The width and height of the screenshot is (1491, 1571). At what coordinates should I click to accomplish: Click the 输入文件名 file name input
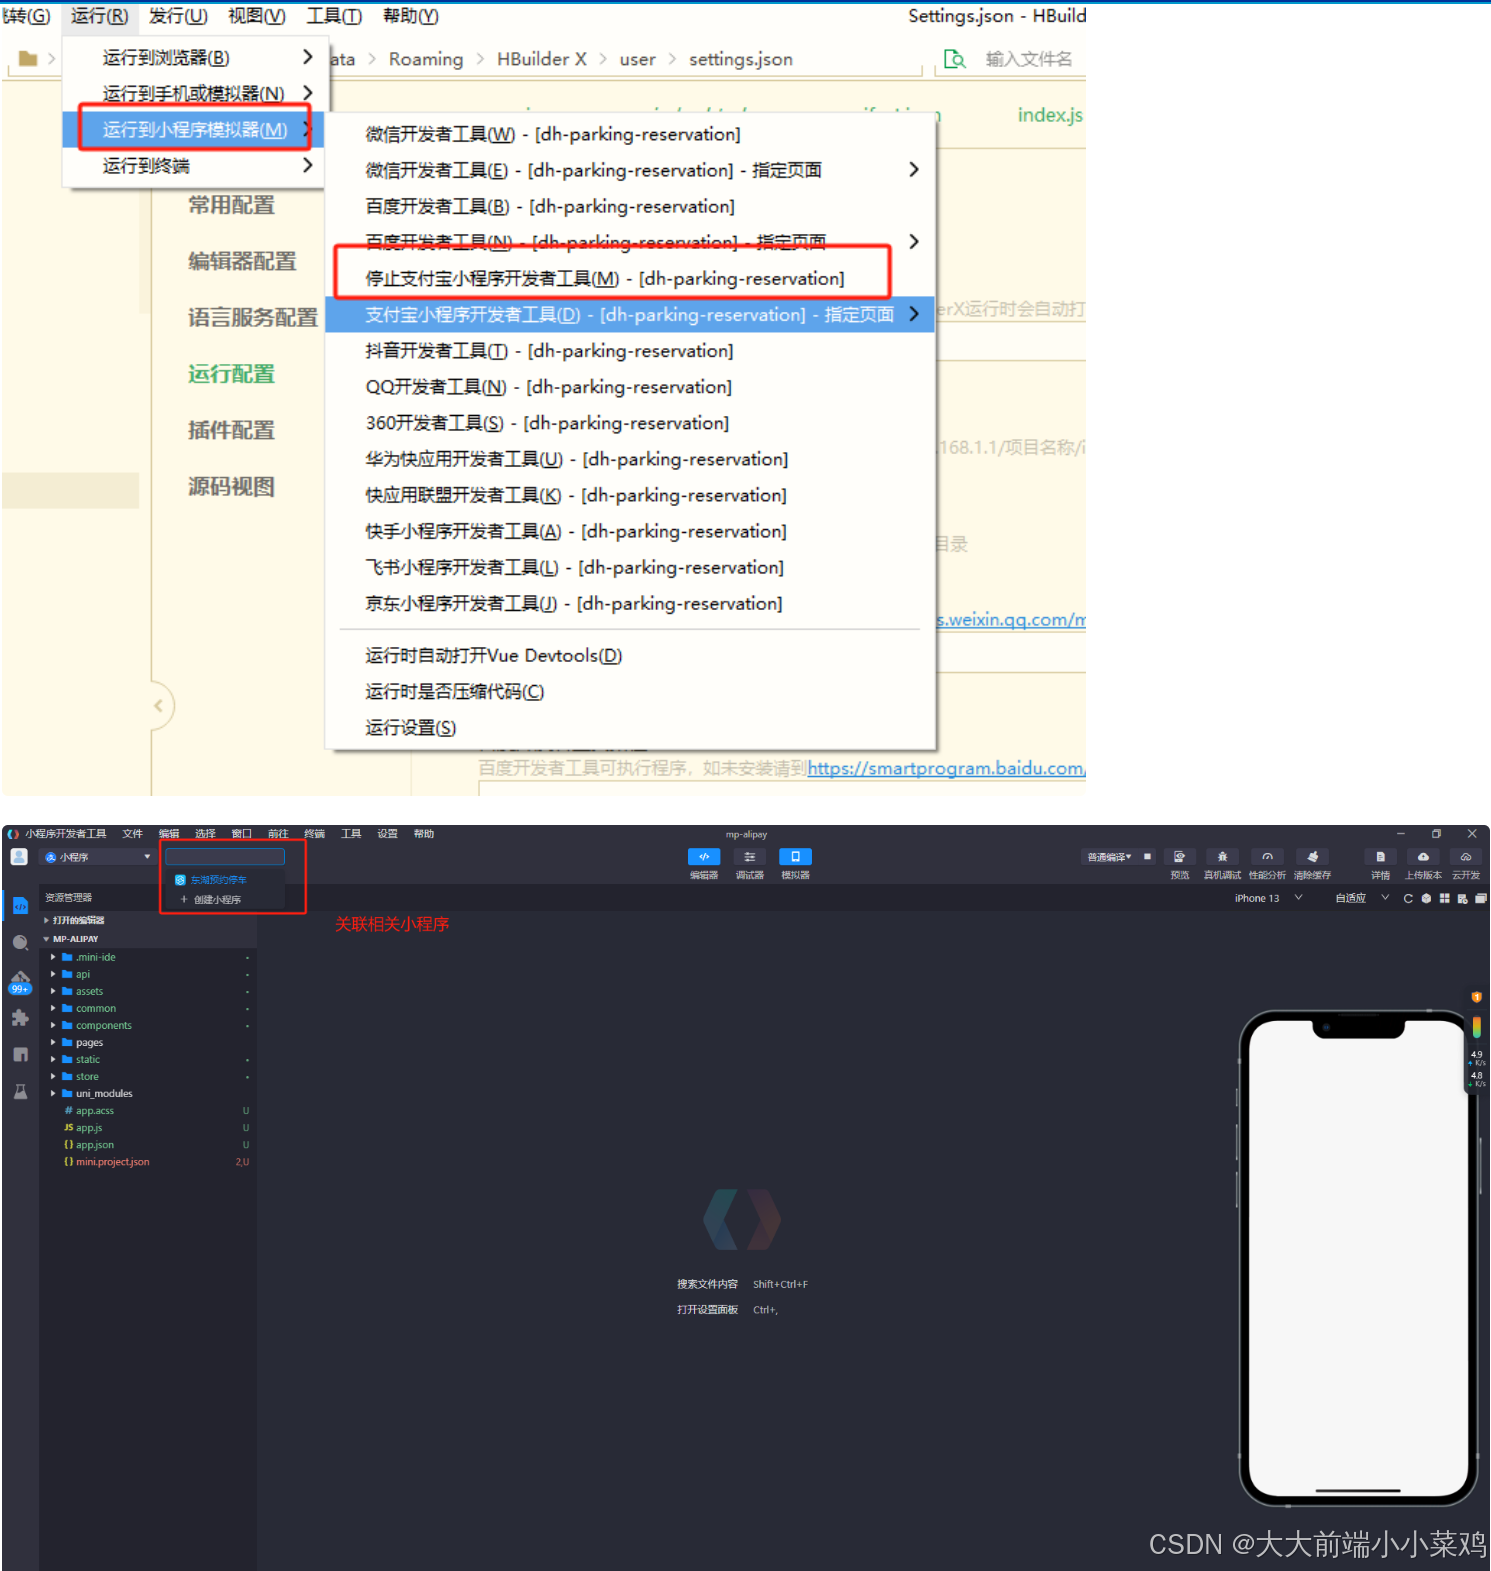1029,59
